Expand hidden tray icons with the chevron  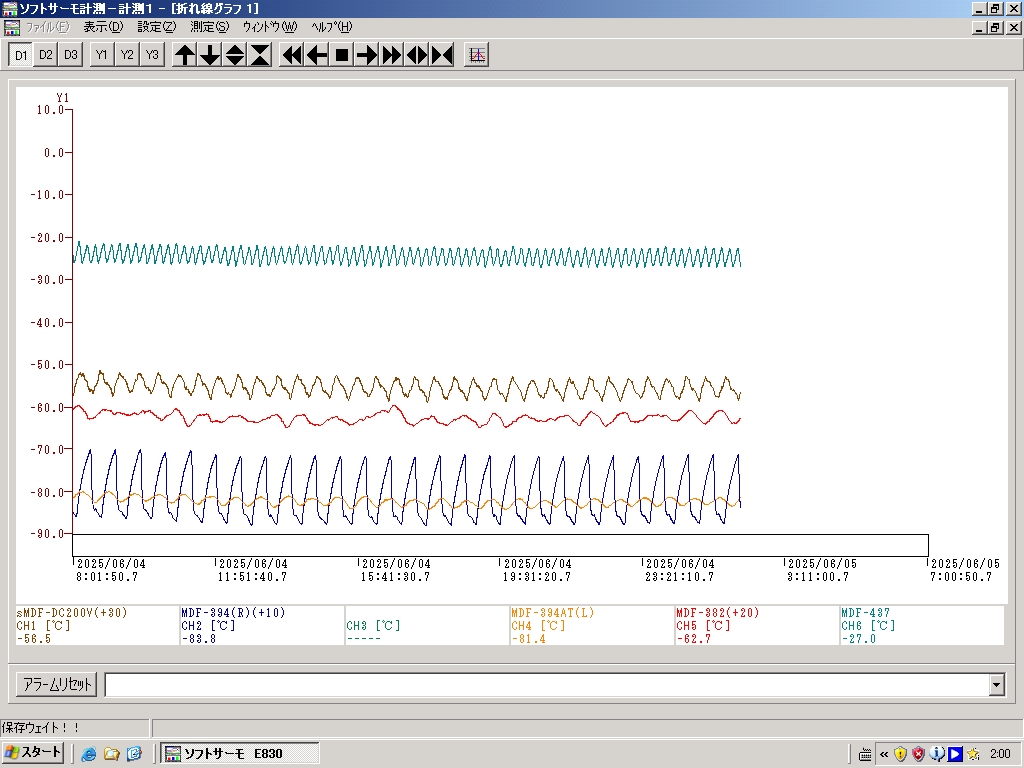(884, 754)
